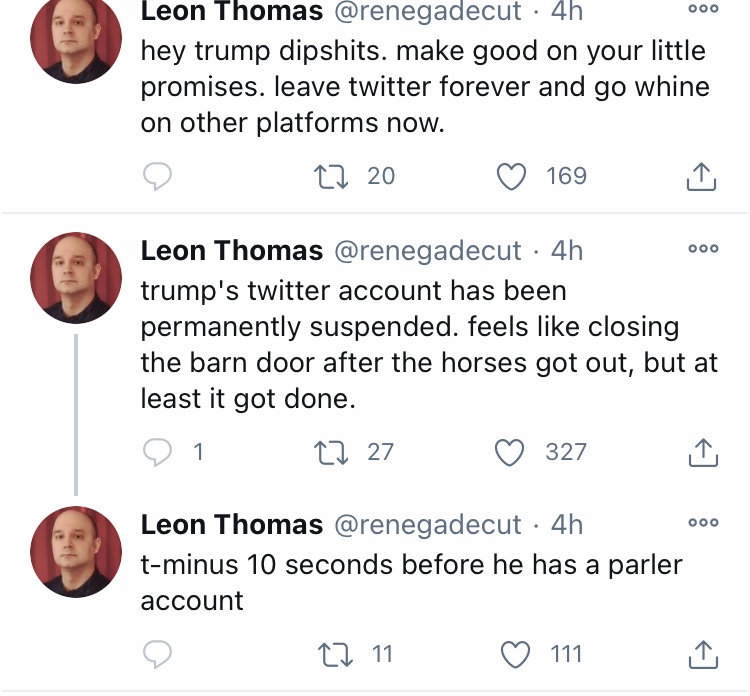Screen dimensions: 750x696
Task: Like the tweet with 327 likes
Action: (x=509, y=453)
